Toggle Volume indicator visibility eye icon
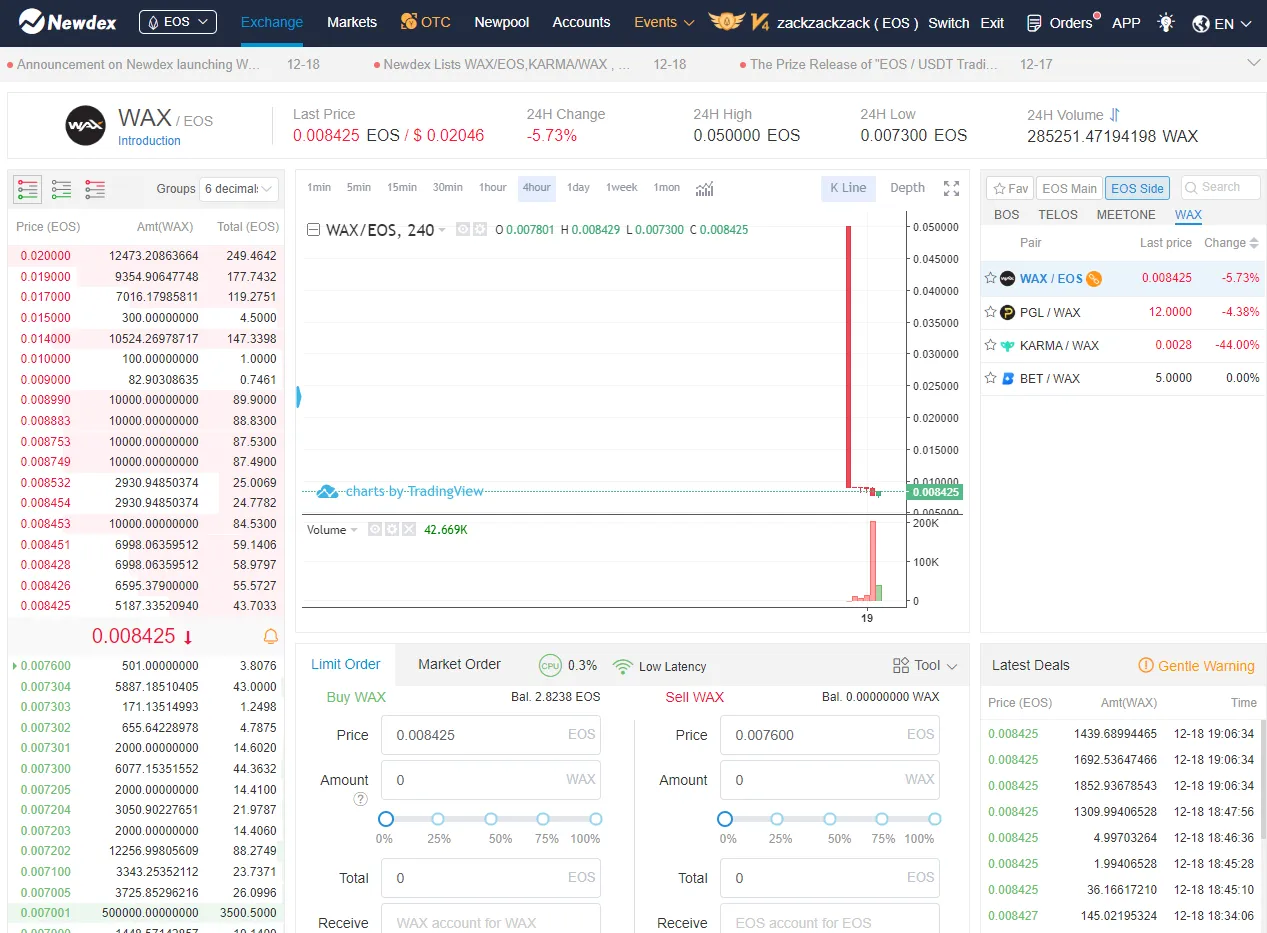 [375, 529]
